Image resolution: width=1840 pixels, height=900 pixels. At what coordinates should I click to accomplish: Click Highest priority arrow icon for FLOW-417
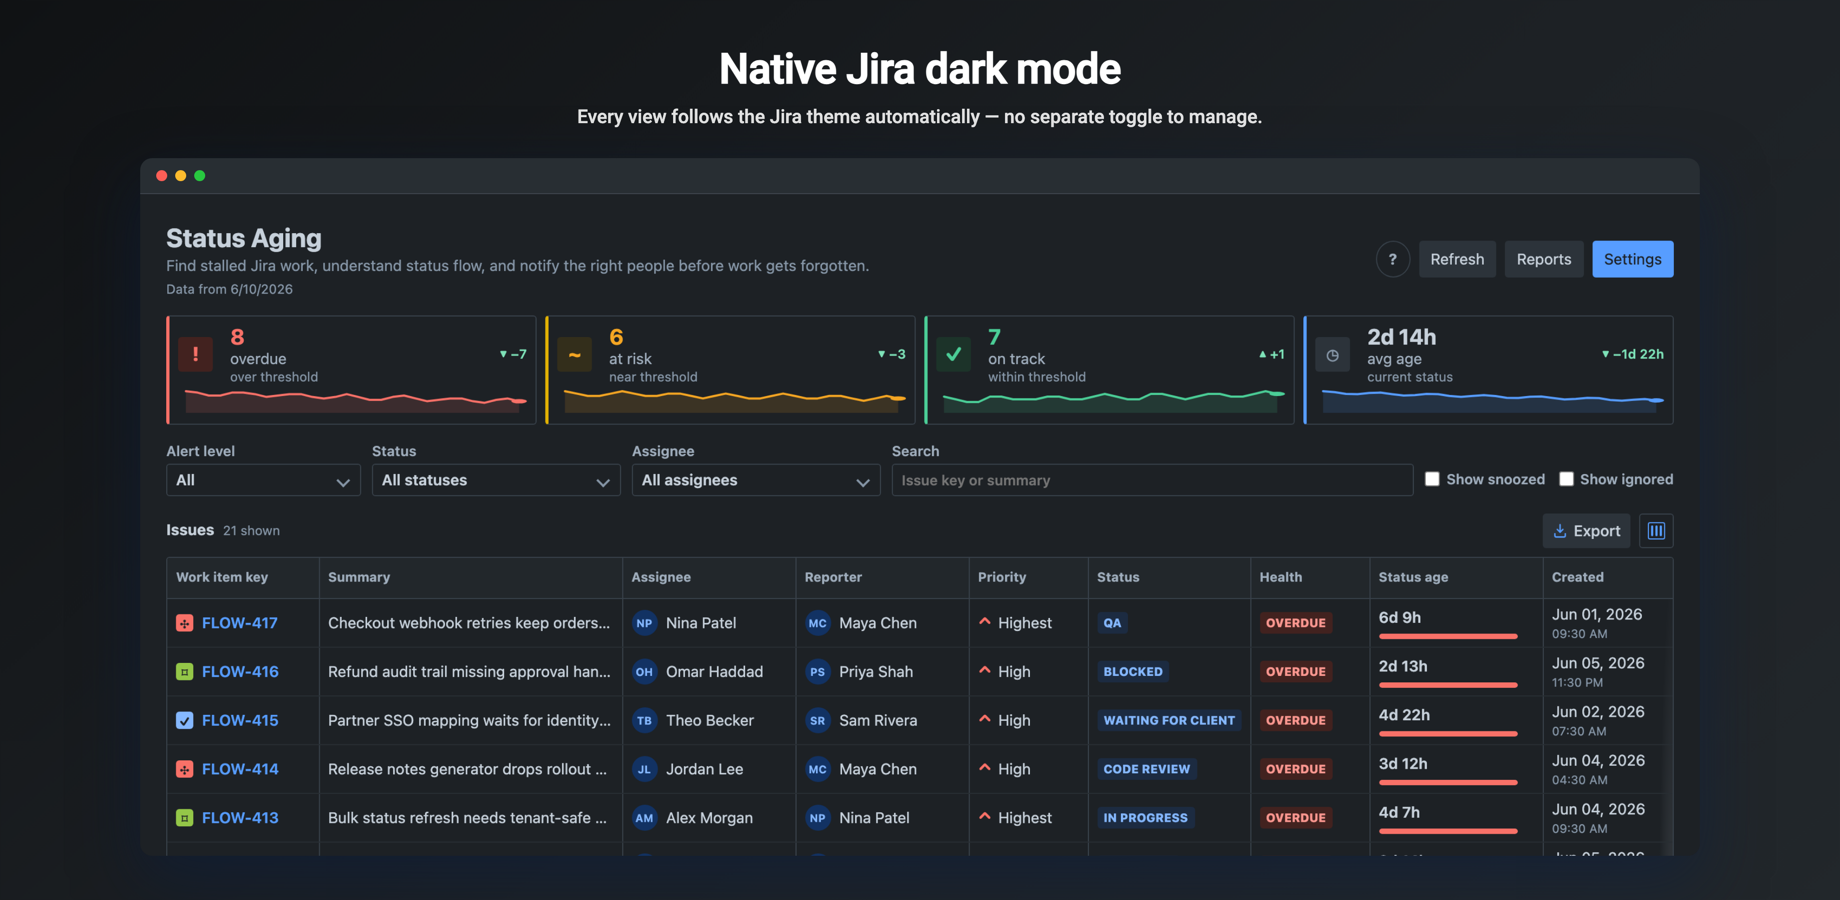point(985,622)
